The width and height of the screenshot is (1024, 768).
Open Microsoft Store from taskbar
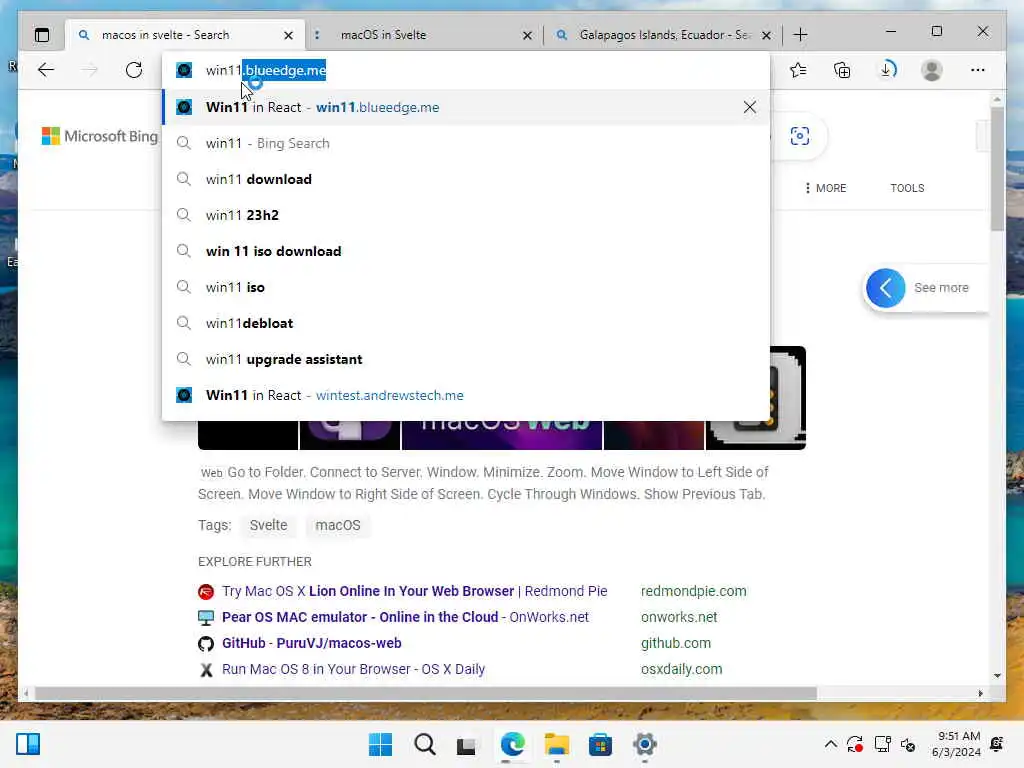click(x=600, y=744)
